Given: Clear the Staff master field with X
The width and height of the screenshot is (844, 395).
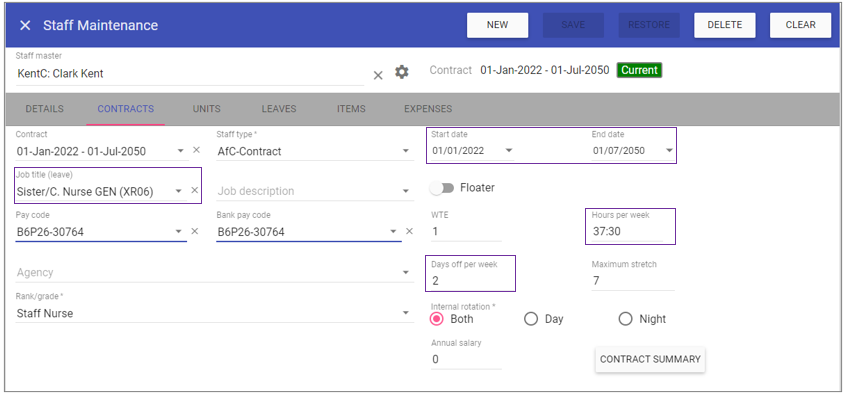Looking at the screenshot, I should click(x=378, y=75).
